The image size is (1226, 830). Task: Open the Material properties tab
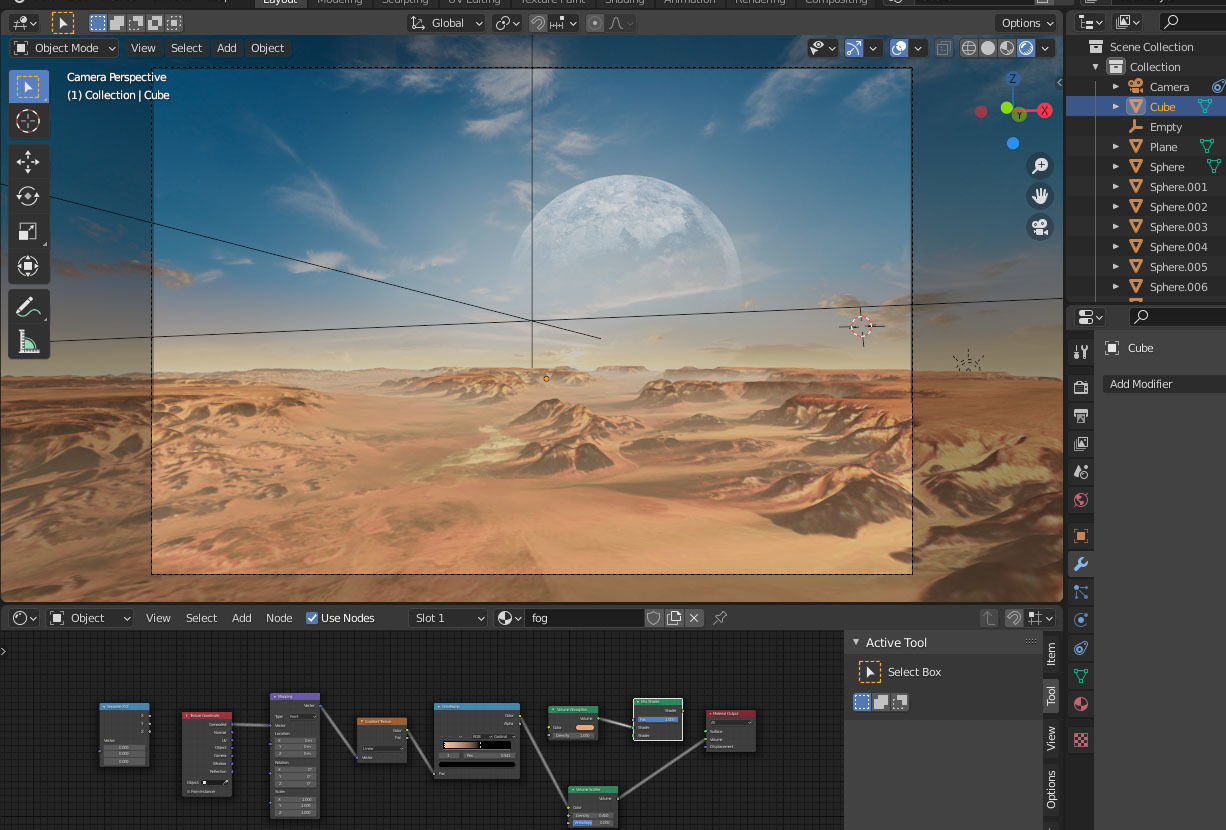pyautogui.click(x=1080, y=704)
